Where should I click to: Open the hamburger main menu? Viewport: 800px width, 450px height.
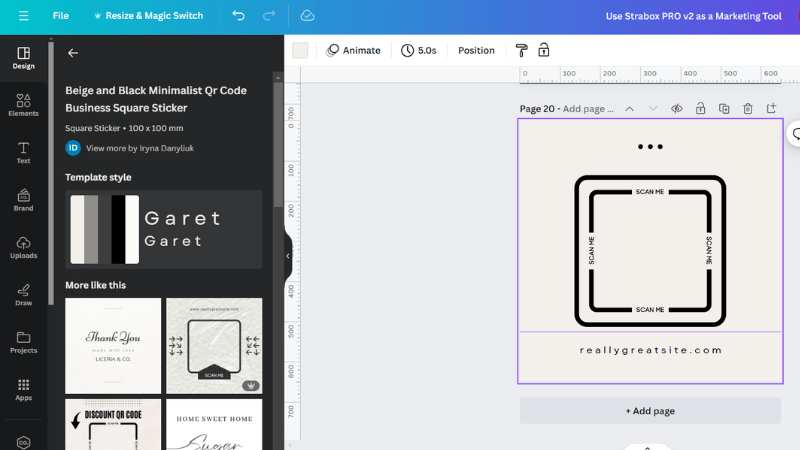(23, 16)
